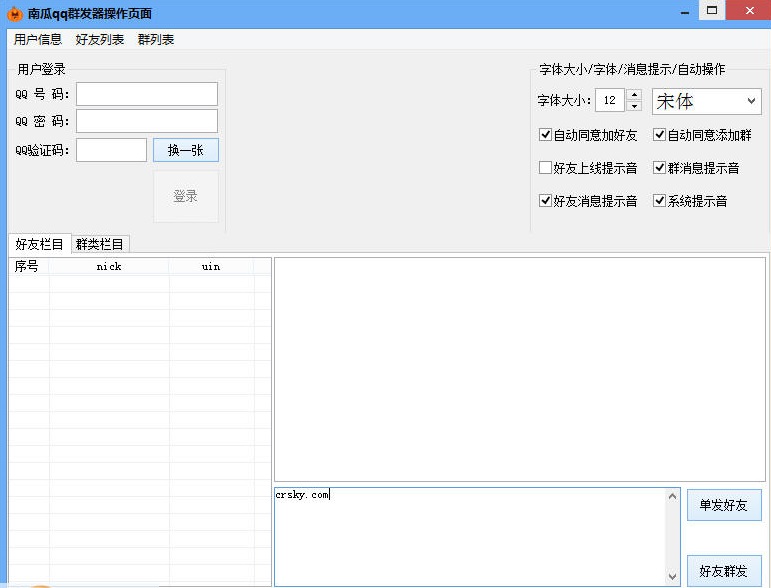Click the pumpkin app icon in title bar
Image resolution: width=771 pixels, height=588 pixels.
pos(14,14)
